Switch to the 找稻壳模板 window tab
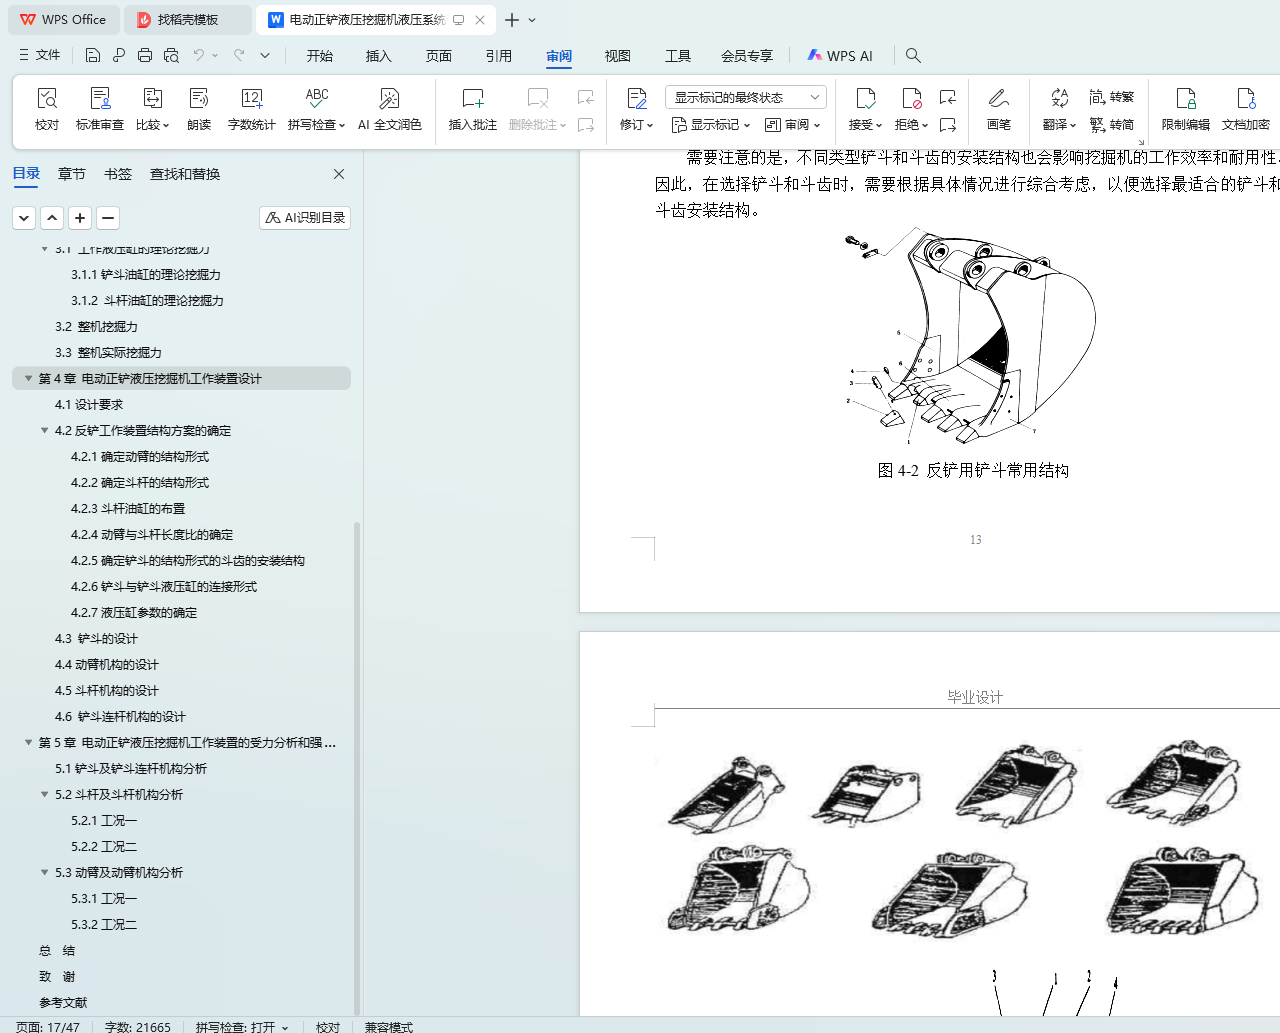The image size is (1280, 1033). pos(188,20)
